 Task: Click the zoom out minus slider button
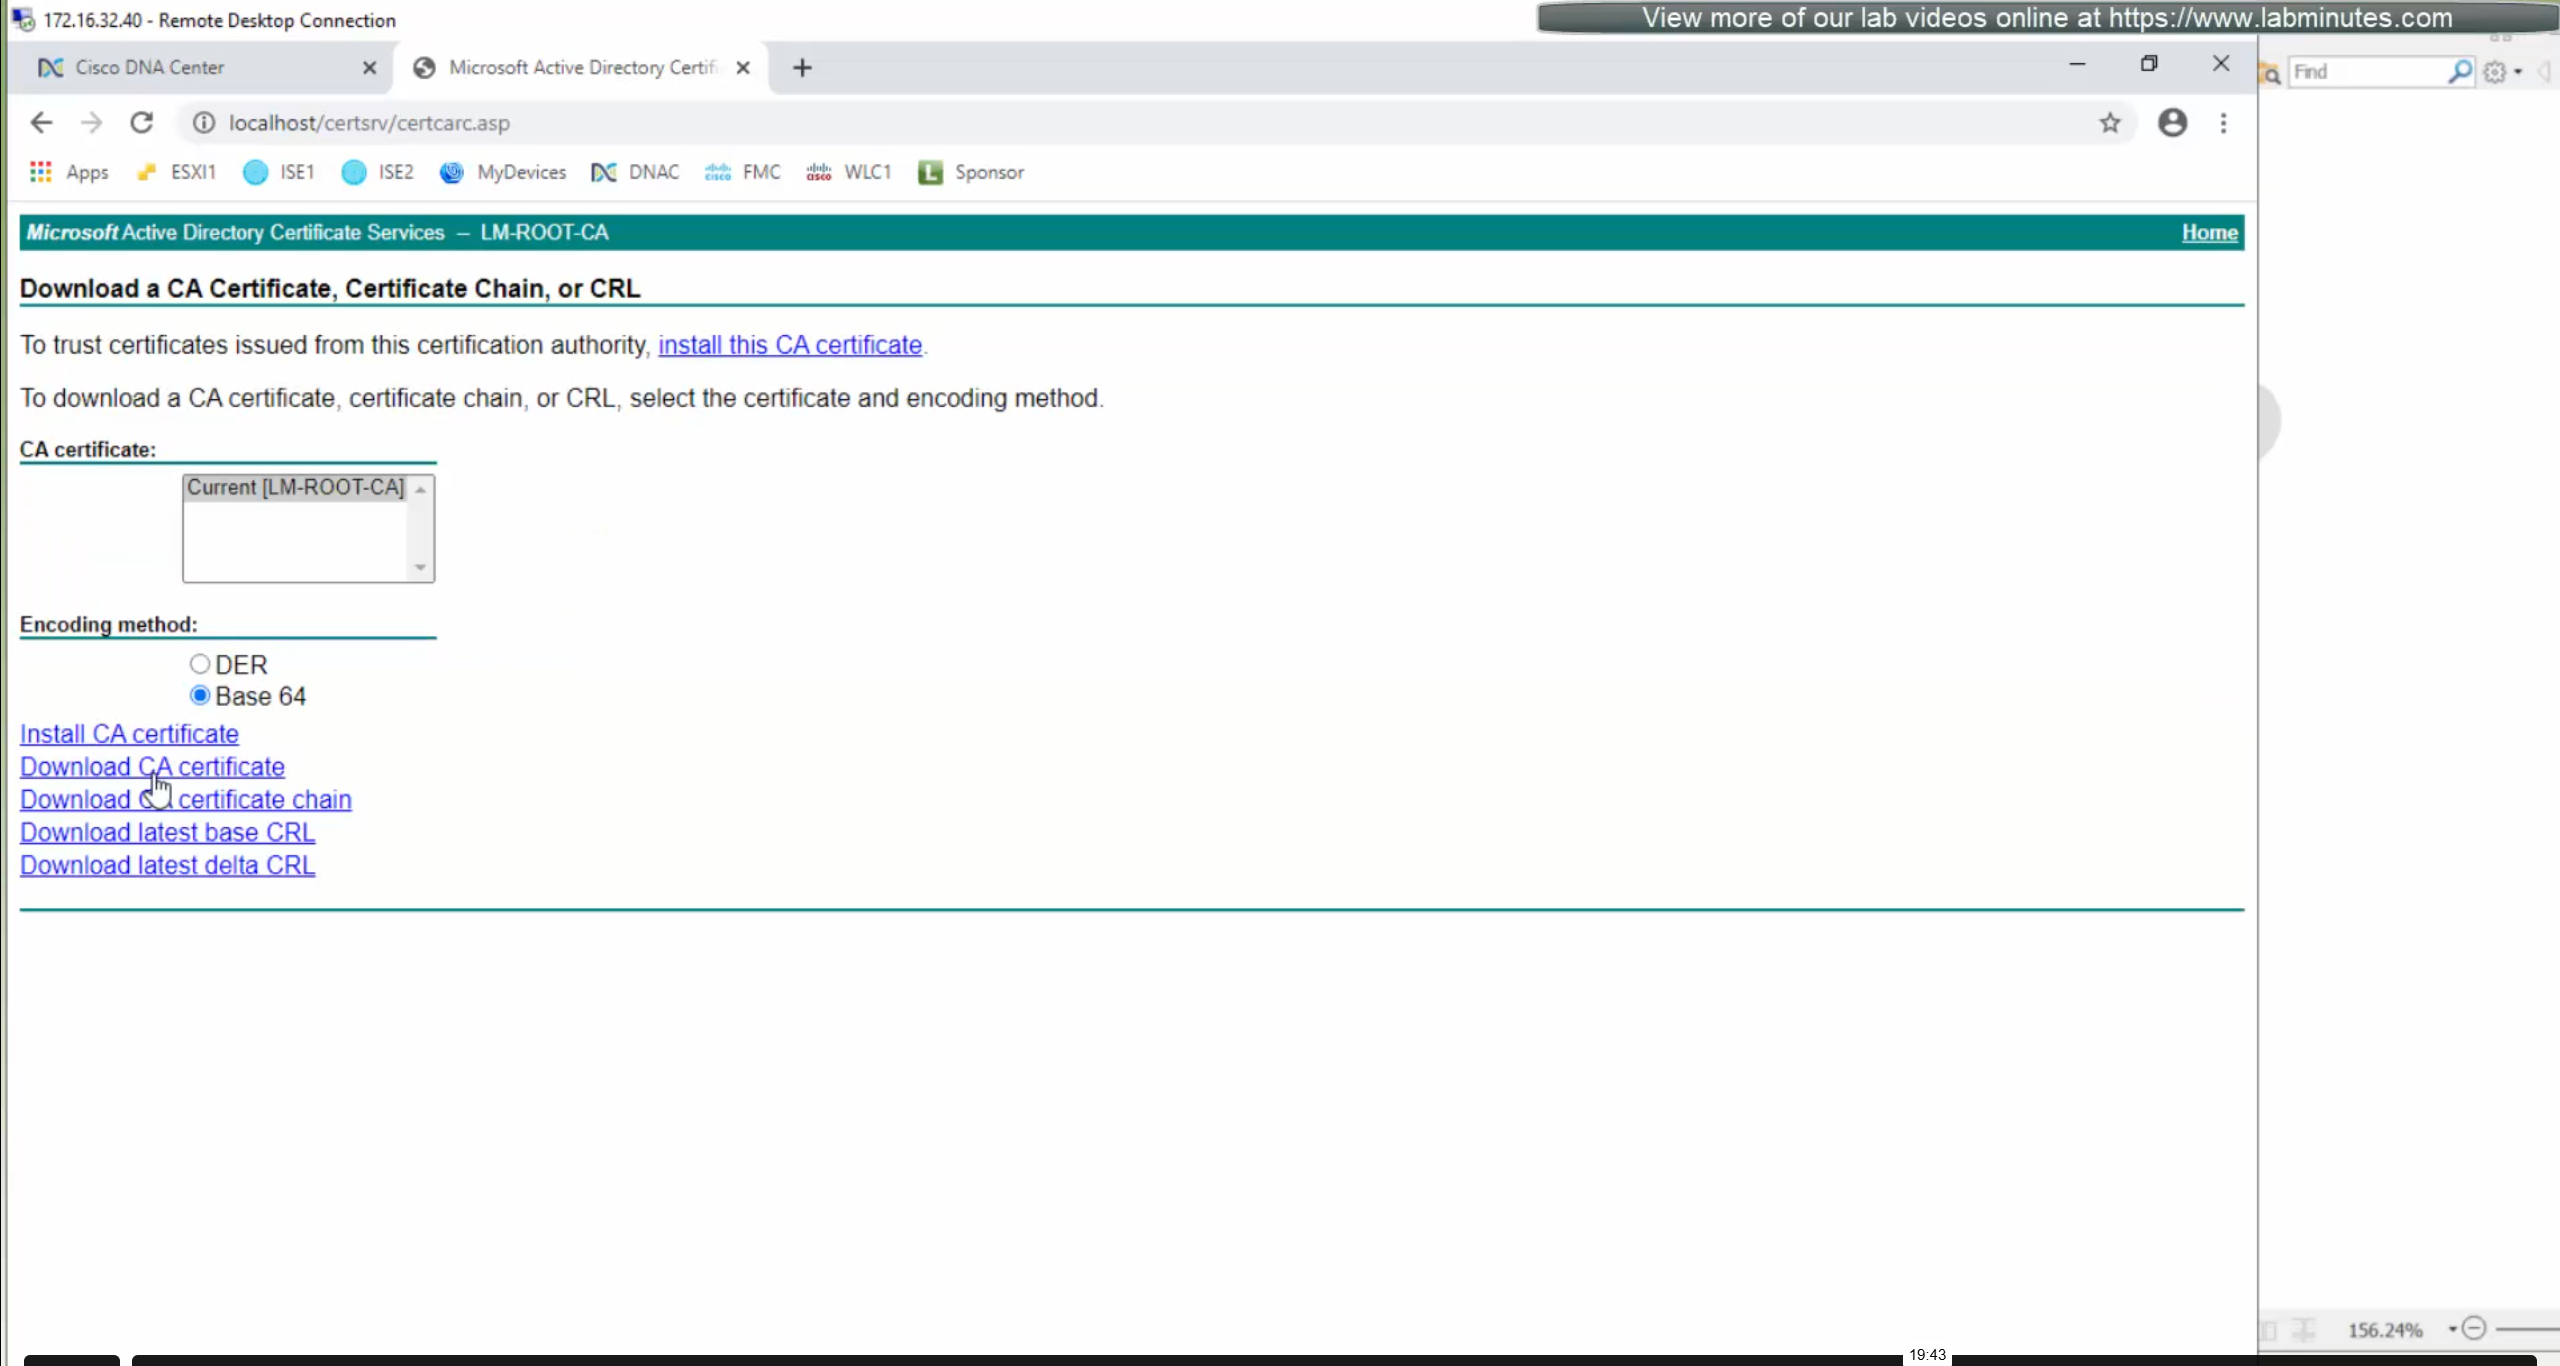(2474, 1328)
